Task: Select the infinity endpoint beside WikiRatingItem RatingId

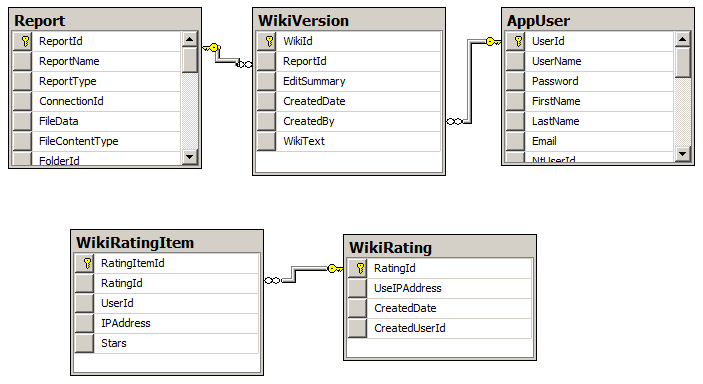Action: point(273,280)
